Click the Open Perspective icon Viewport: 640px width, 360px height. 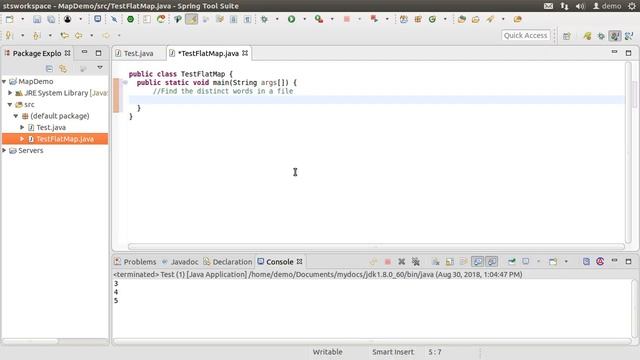click(x=567, y=36)
